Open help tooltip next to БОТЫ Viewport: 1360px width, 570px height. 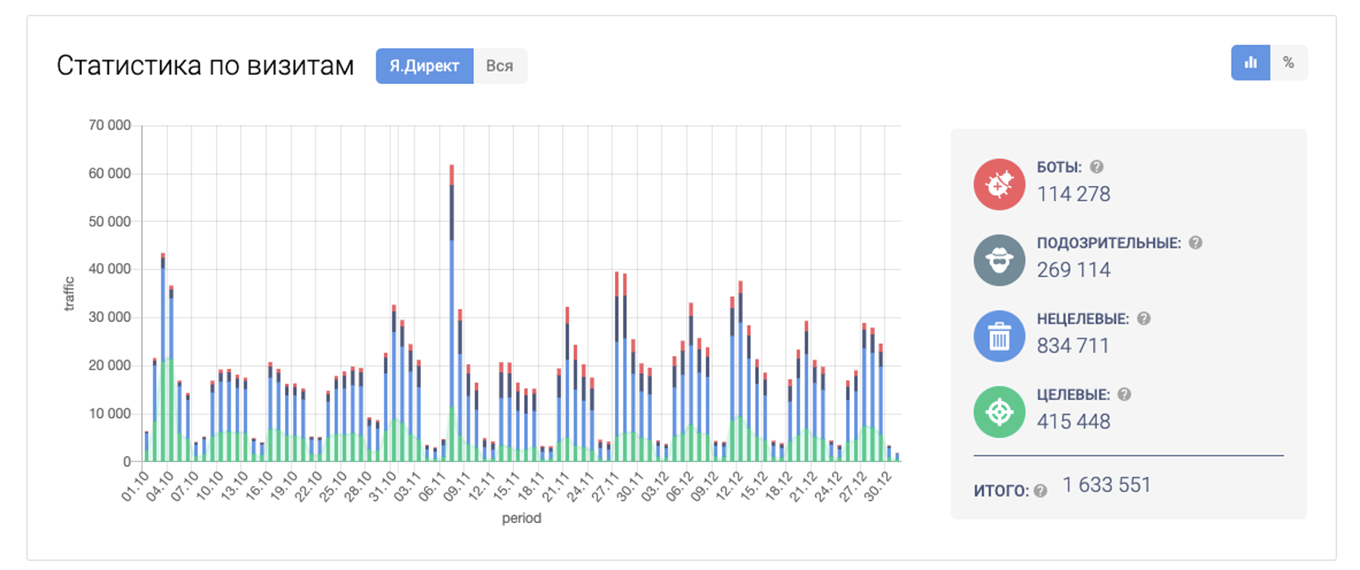point(1096,167)
